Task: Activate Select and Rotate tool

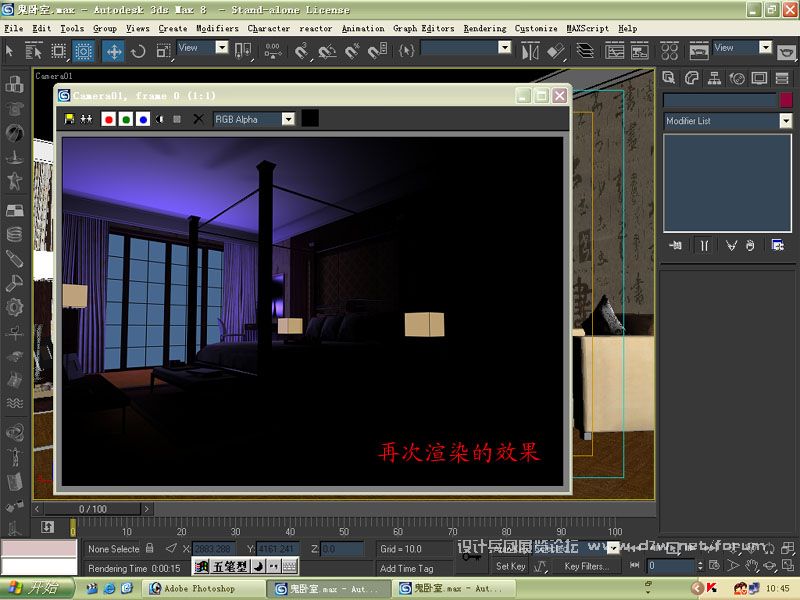Action: point(138,51)
